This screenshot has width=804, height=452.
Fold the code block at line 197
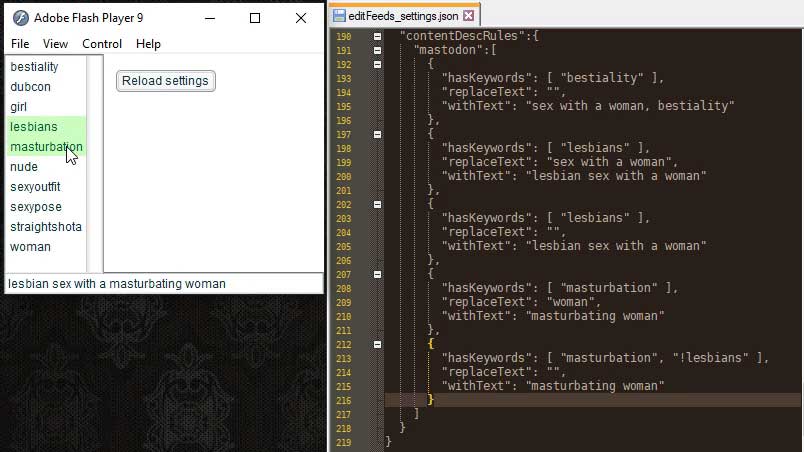coord(377,133)
